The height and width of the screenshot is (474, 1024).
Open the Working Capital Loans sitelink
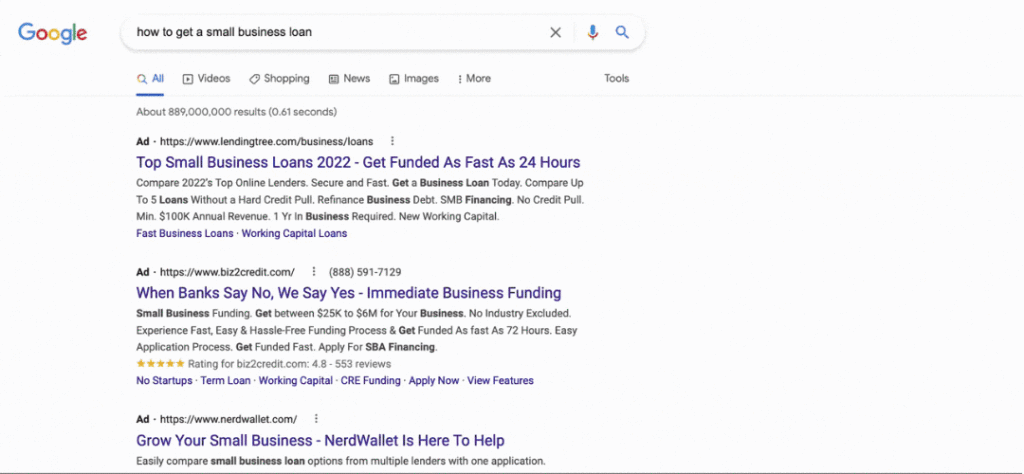coord(295,233)
